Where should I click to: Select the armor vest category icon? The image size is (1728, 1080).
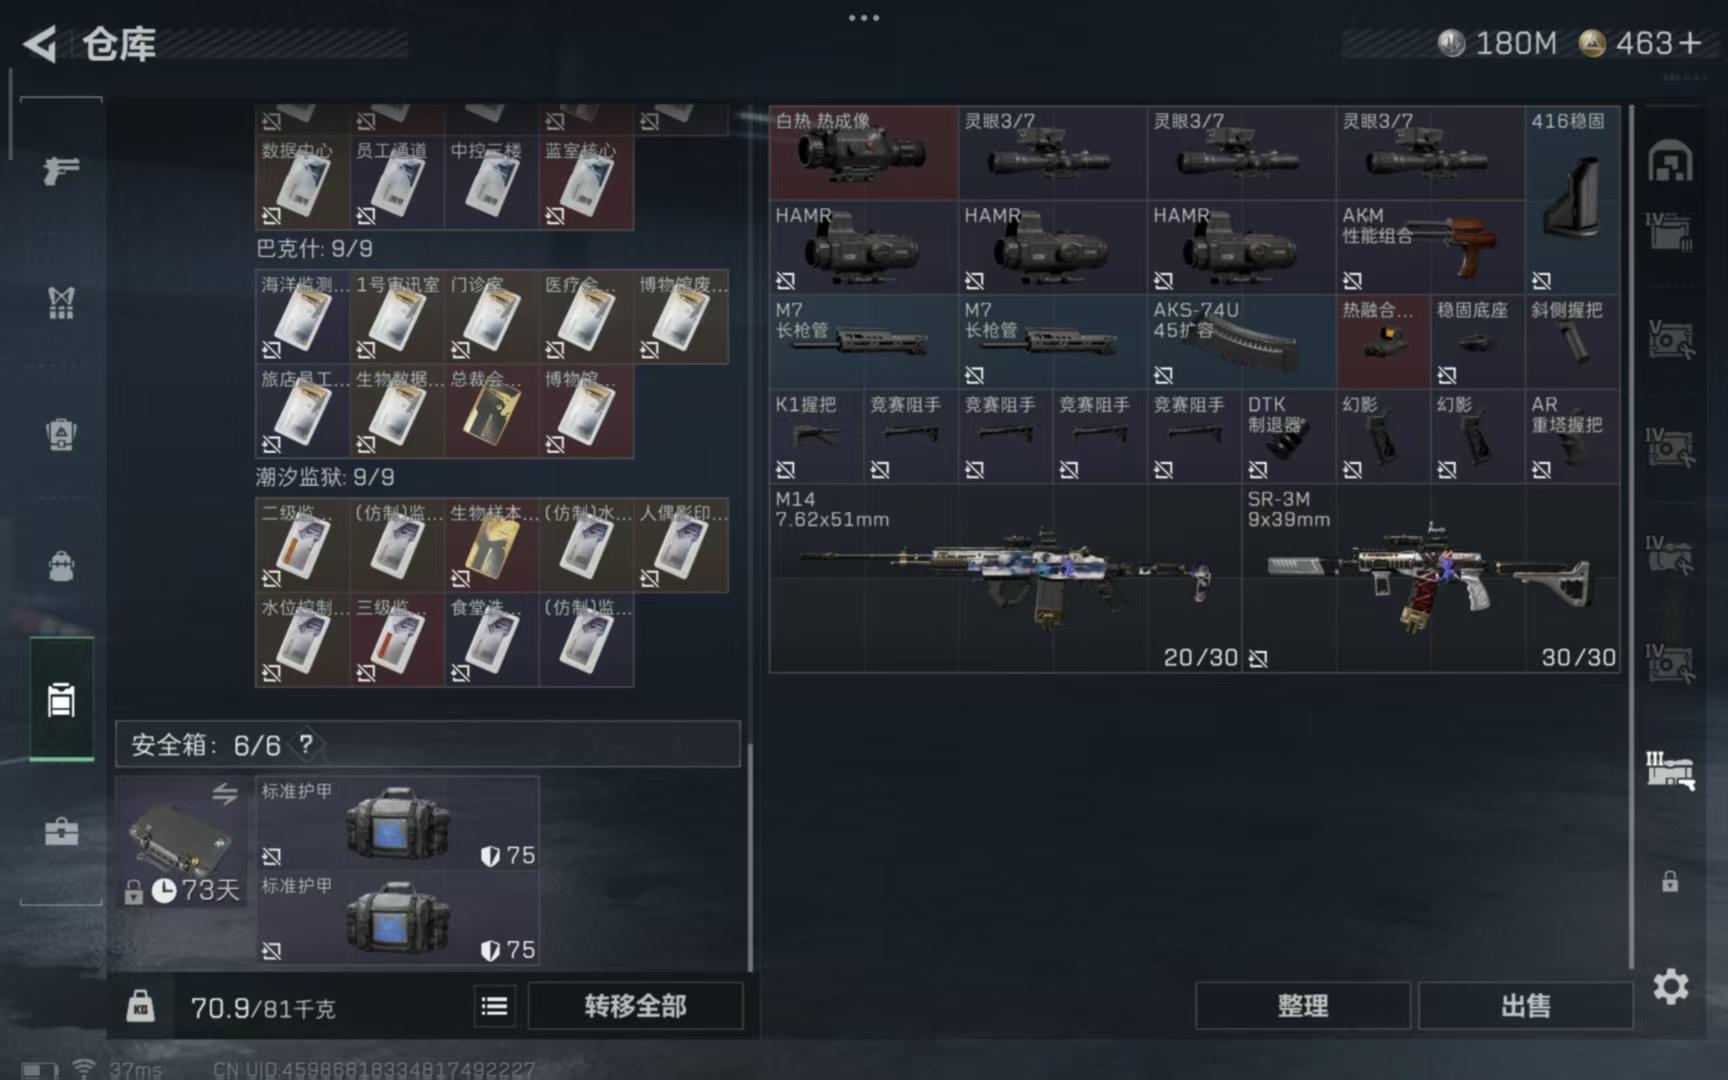[x=61, y=302]
